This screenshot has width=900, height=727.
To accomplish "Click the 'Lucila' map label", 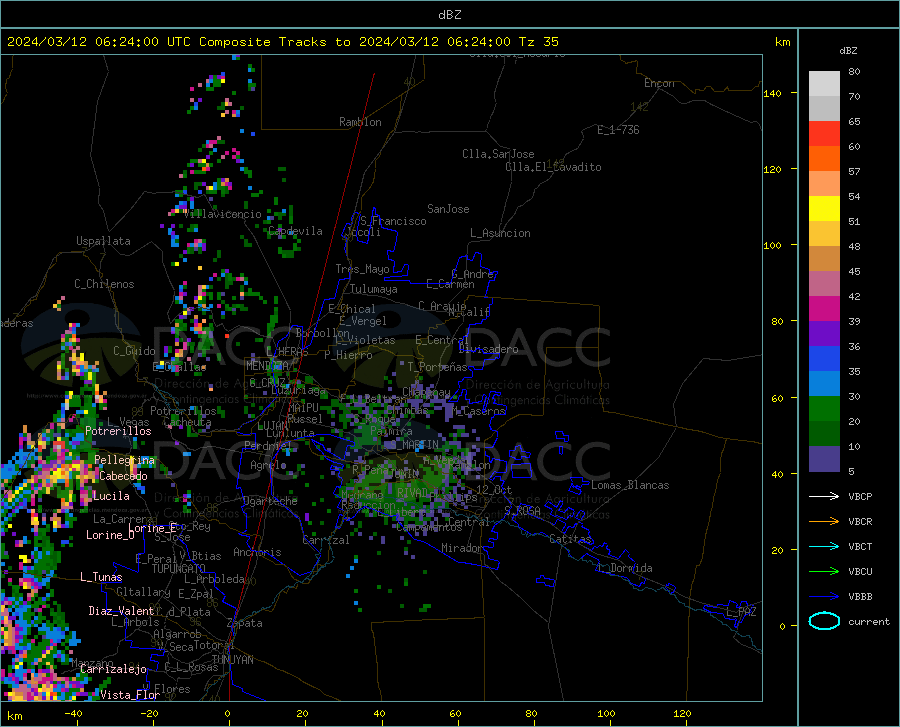I will pyautogui.click(x=111, y=496).
